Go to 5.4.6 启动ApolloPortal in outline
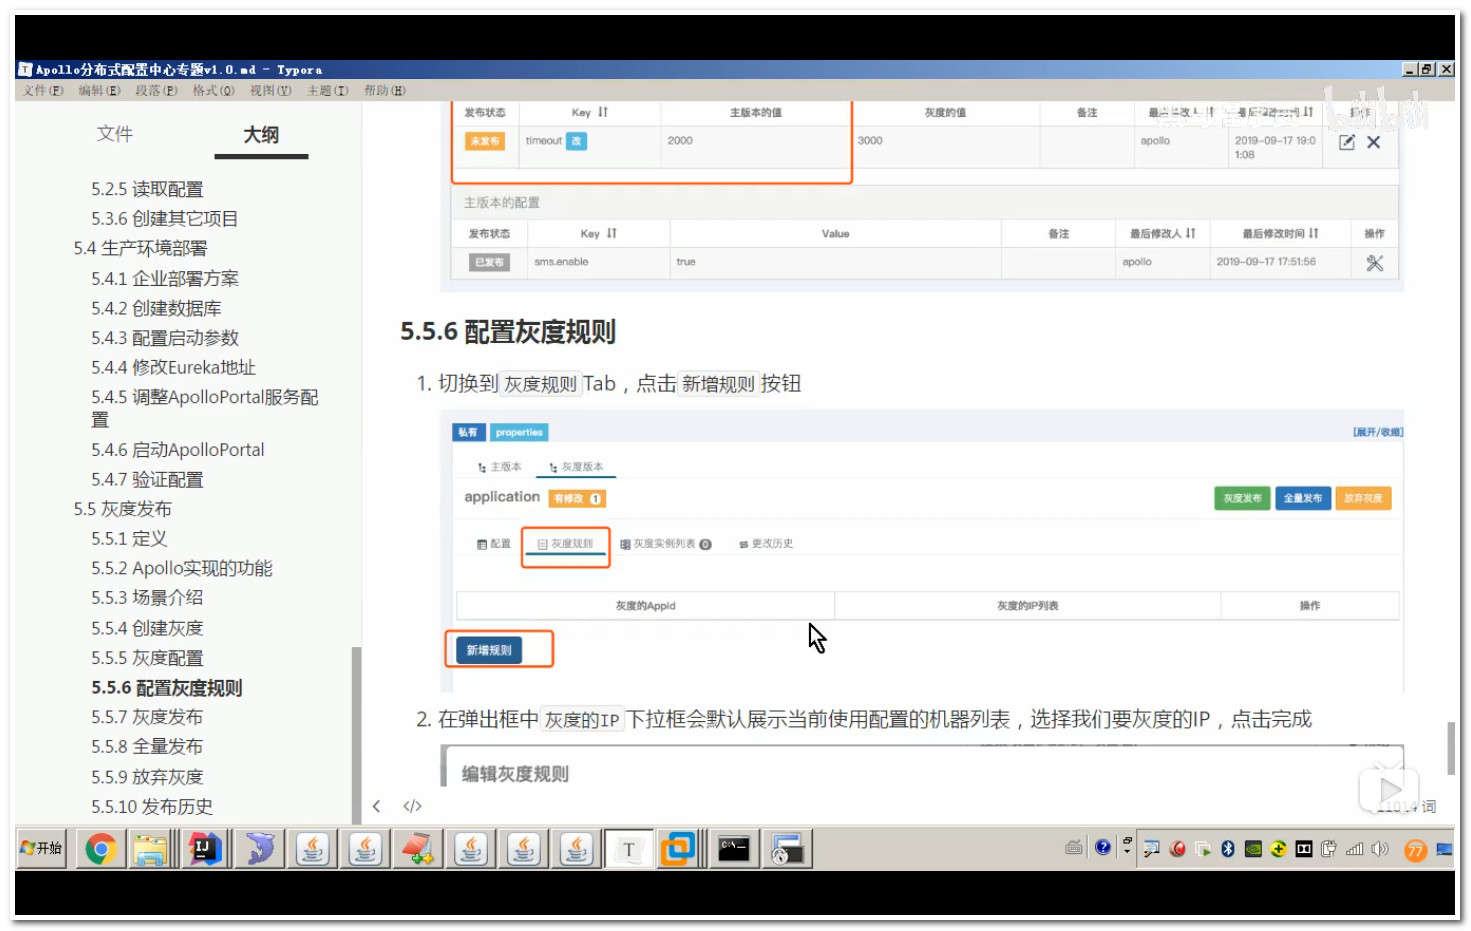Screen dimensions: 1471x931 (x=177, y=450)
